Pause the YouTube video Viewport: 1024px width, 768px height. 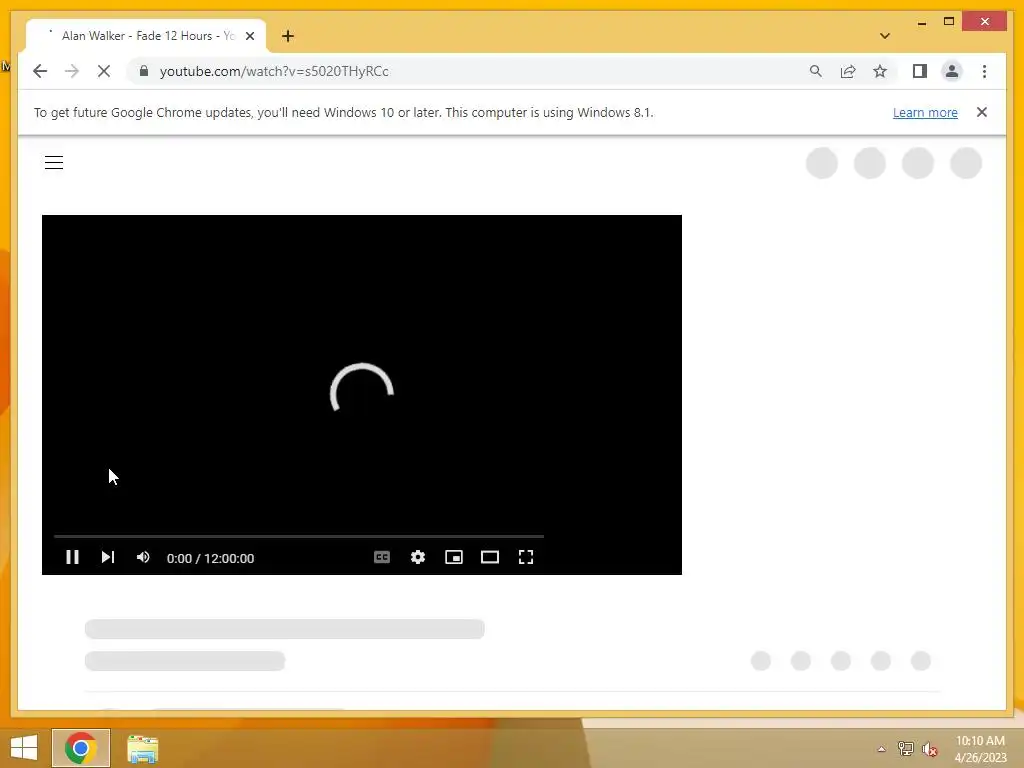pos(72,557)
